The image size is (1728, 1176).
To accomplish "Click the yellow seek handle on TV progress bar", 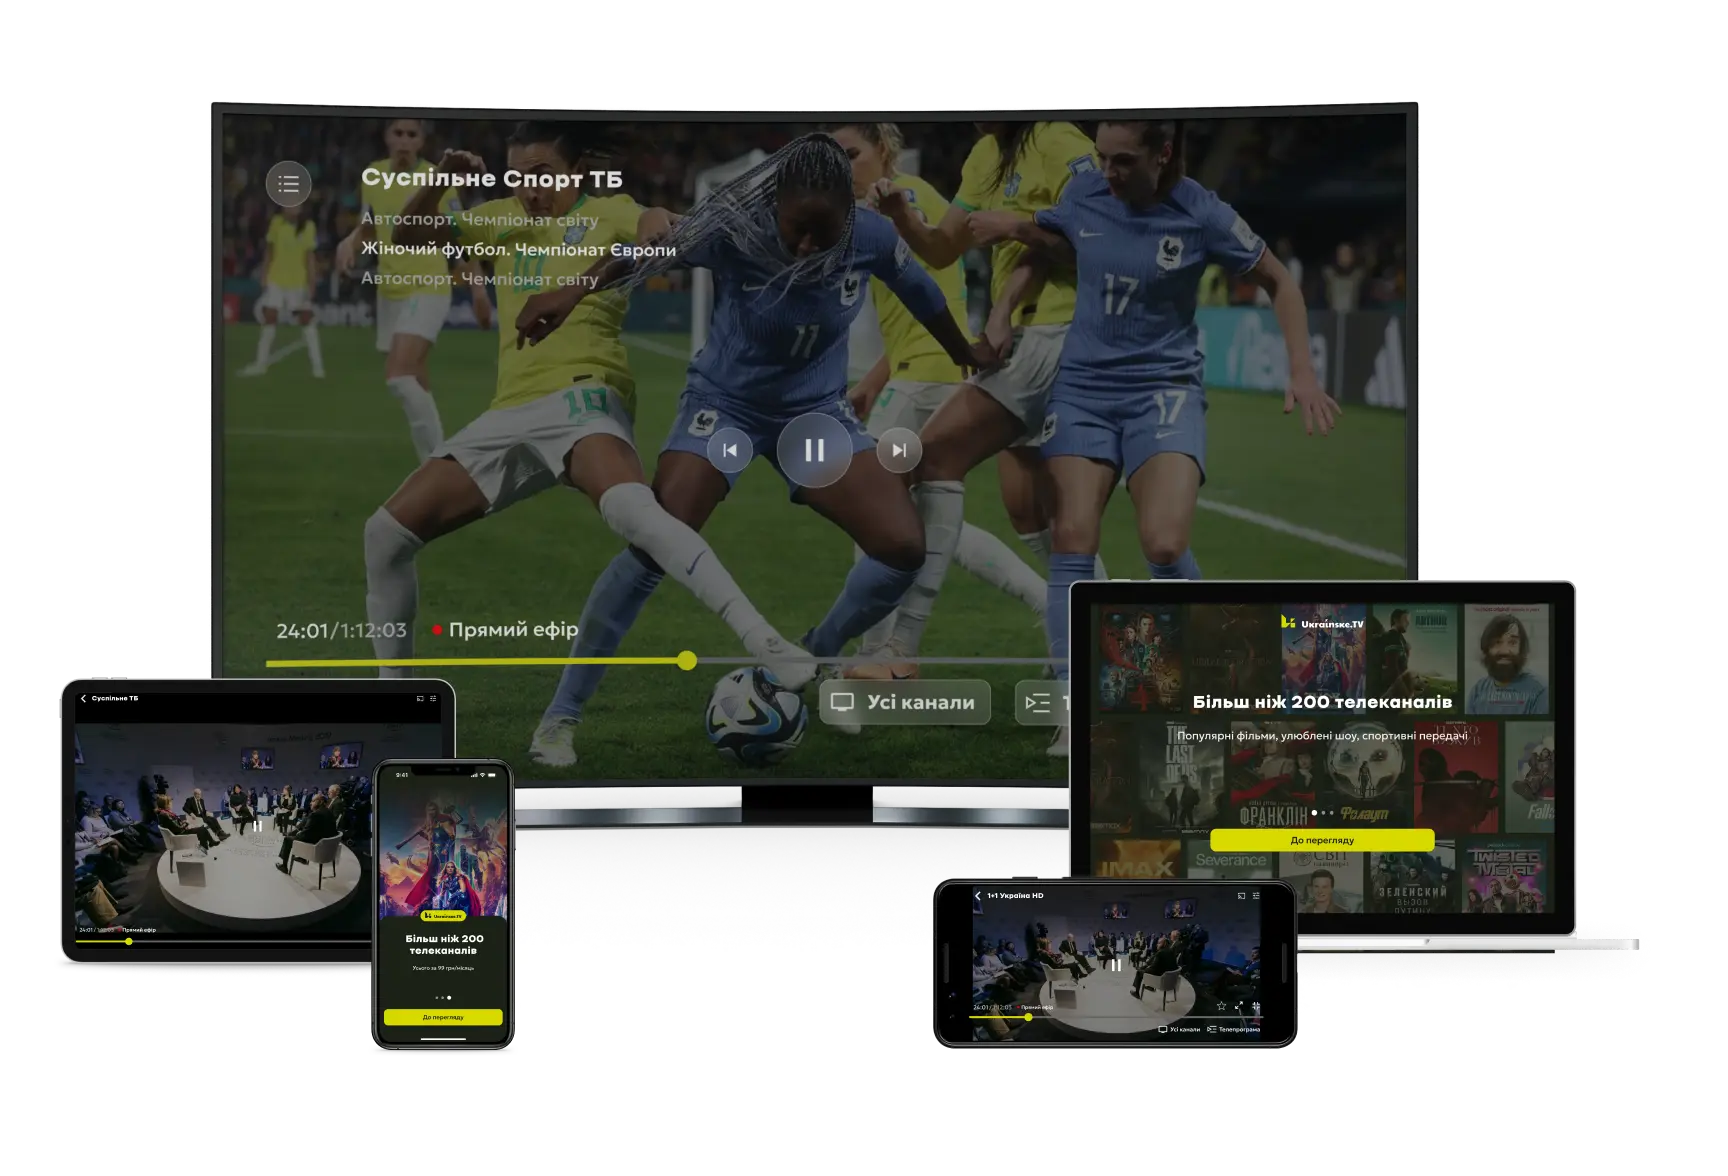I will [x=686, y=660].
